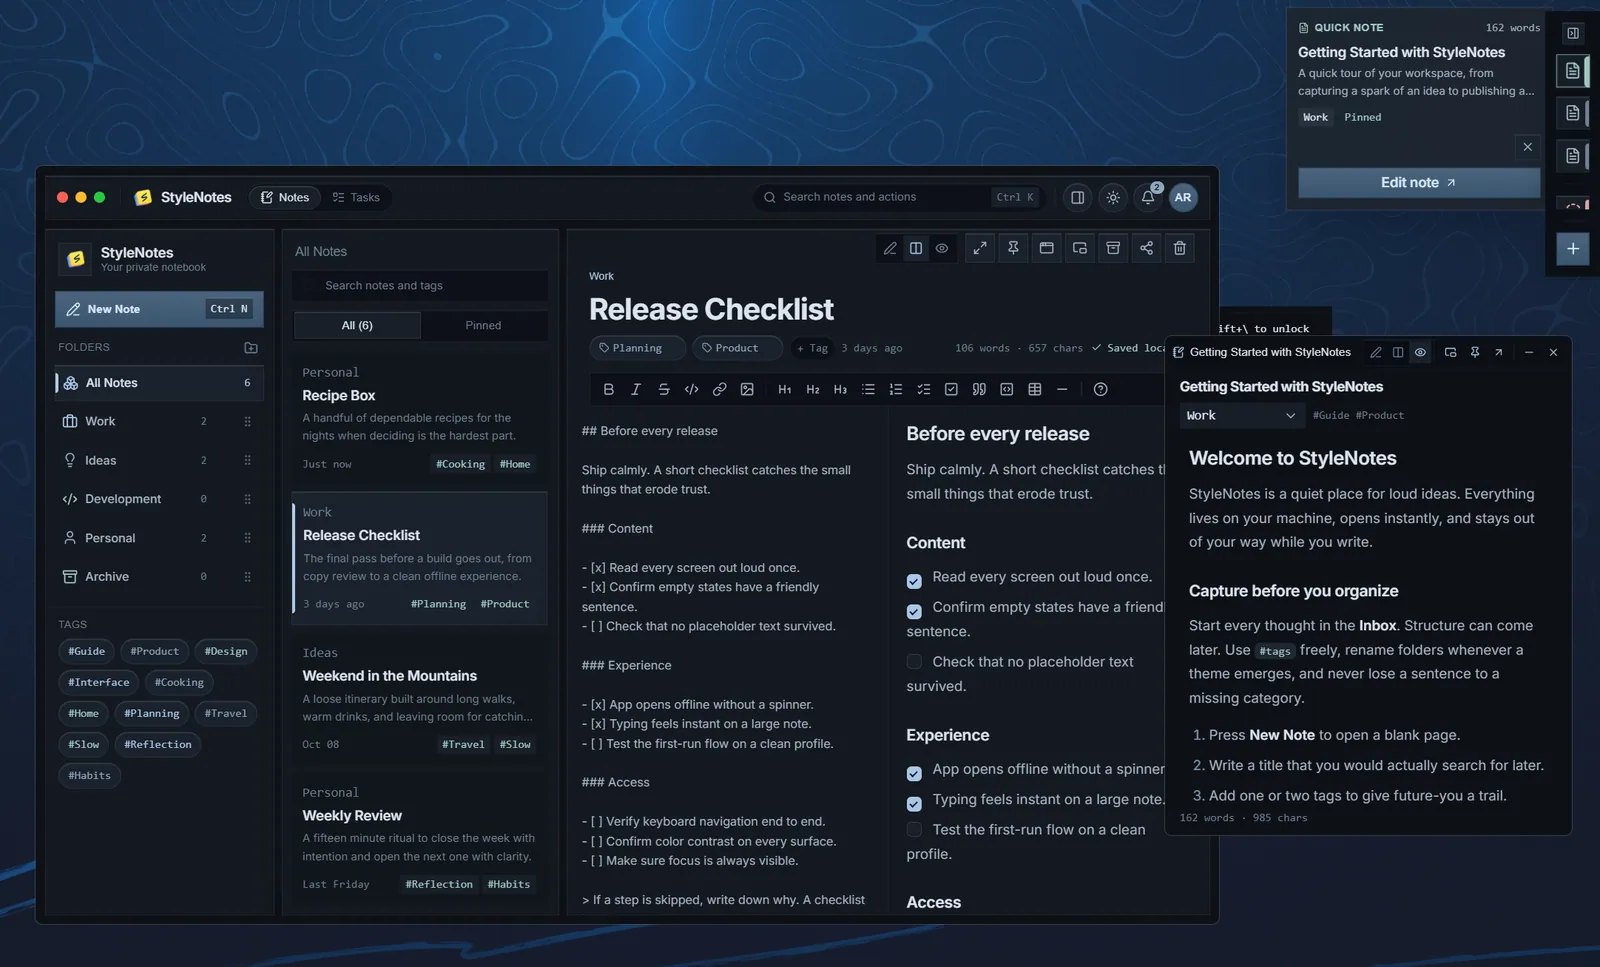Add a quick note with the plus button
The height and width of the screenshot is (967, 1600).
(1573, 248)
